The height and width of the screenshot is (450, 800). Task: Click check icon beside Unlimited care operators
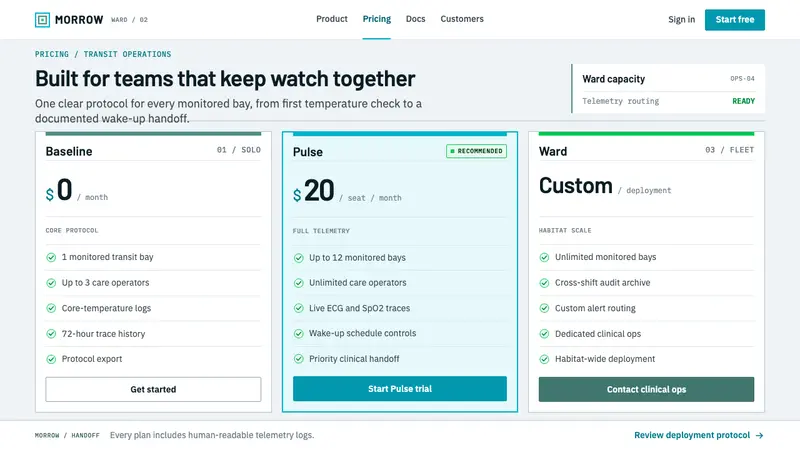click(298, 283)
